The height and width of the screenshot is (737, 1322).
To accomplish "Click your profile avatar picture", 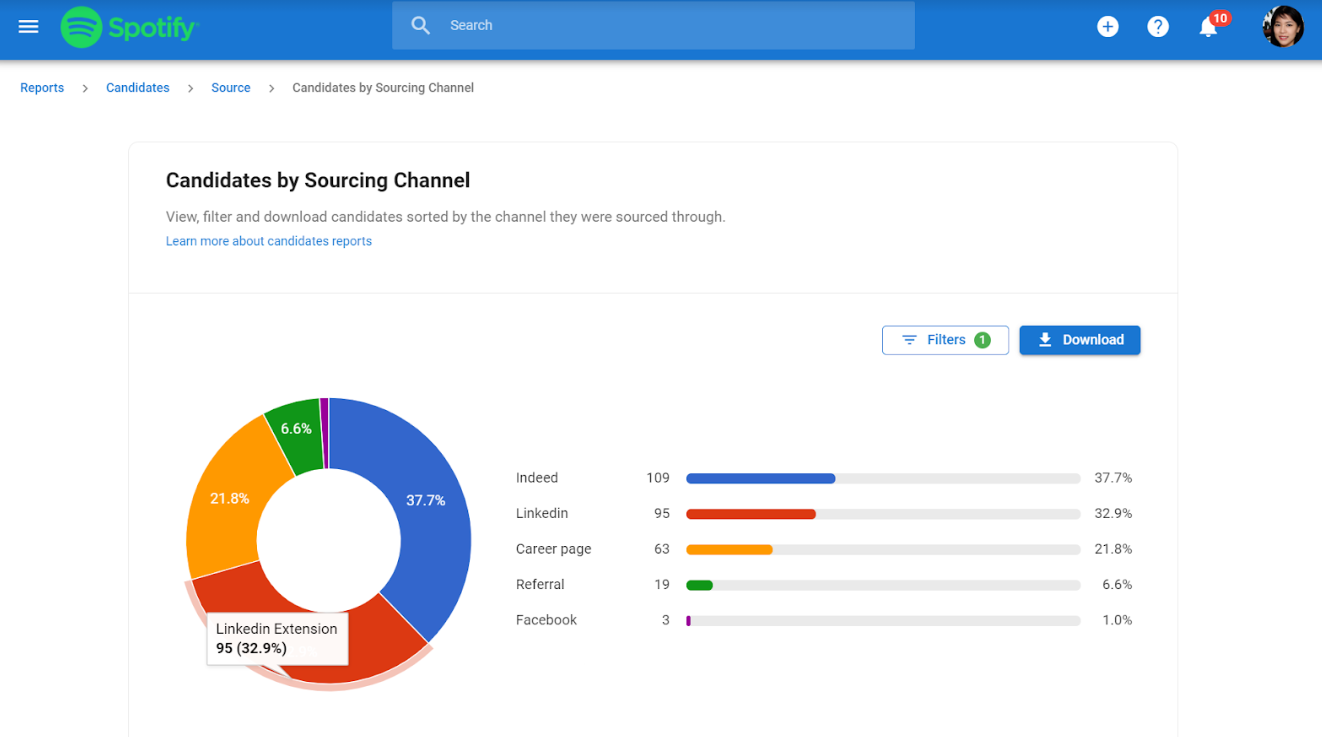I will [1283, 26].
